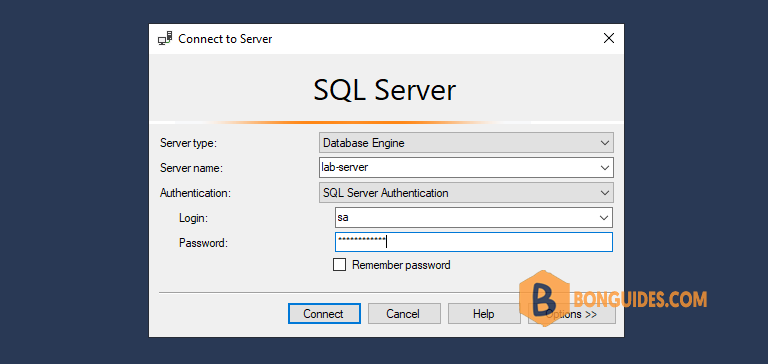Click the Connect button
This screenshot has width=768, height=364.
click(x=324, y=314)
